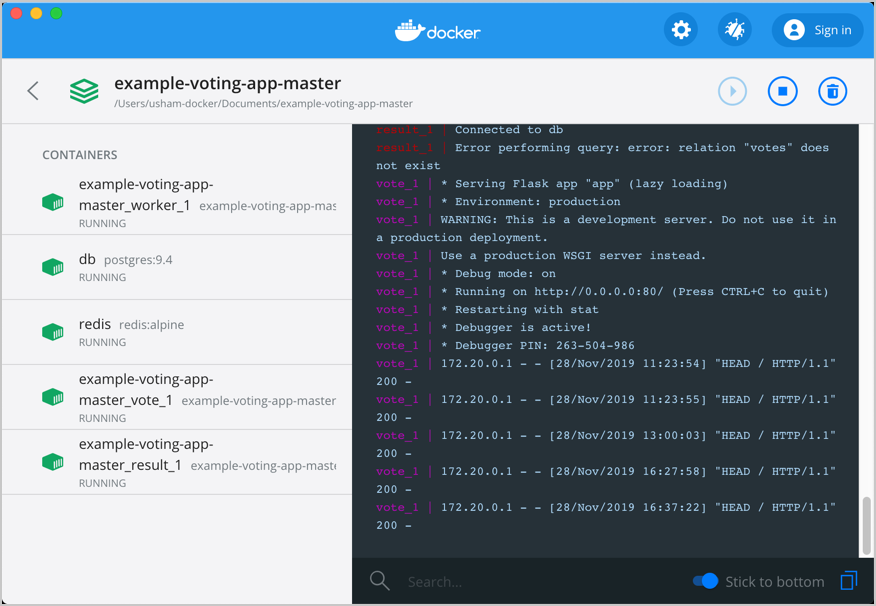Open Docker settings with the gear icon

click(681, 30)
